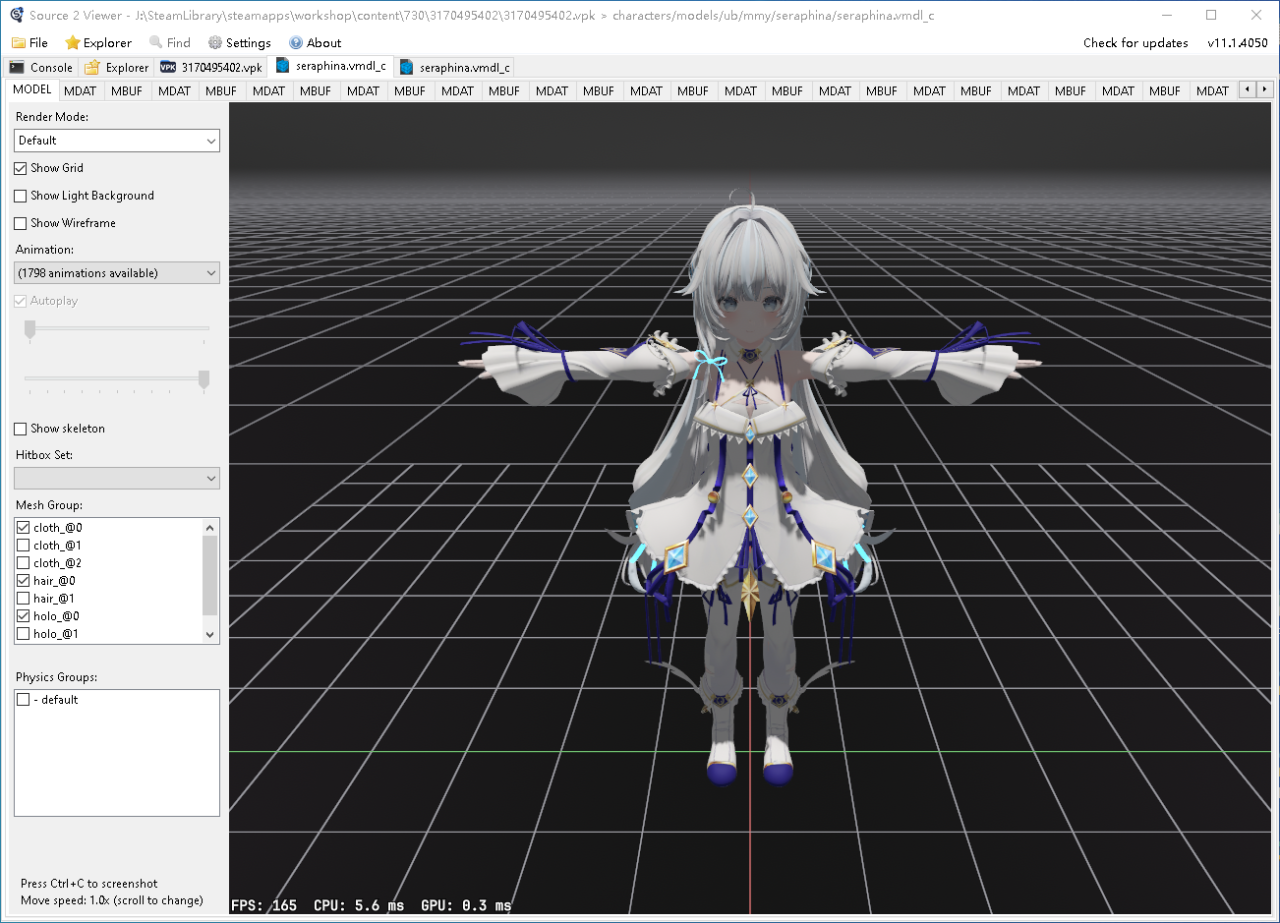Click the CPU: 5.6 ms readout
Screen dimensions: 1280x923
tap(359, 905)
